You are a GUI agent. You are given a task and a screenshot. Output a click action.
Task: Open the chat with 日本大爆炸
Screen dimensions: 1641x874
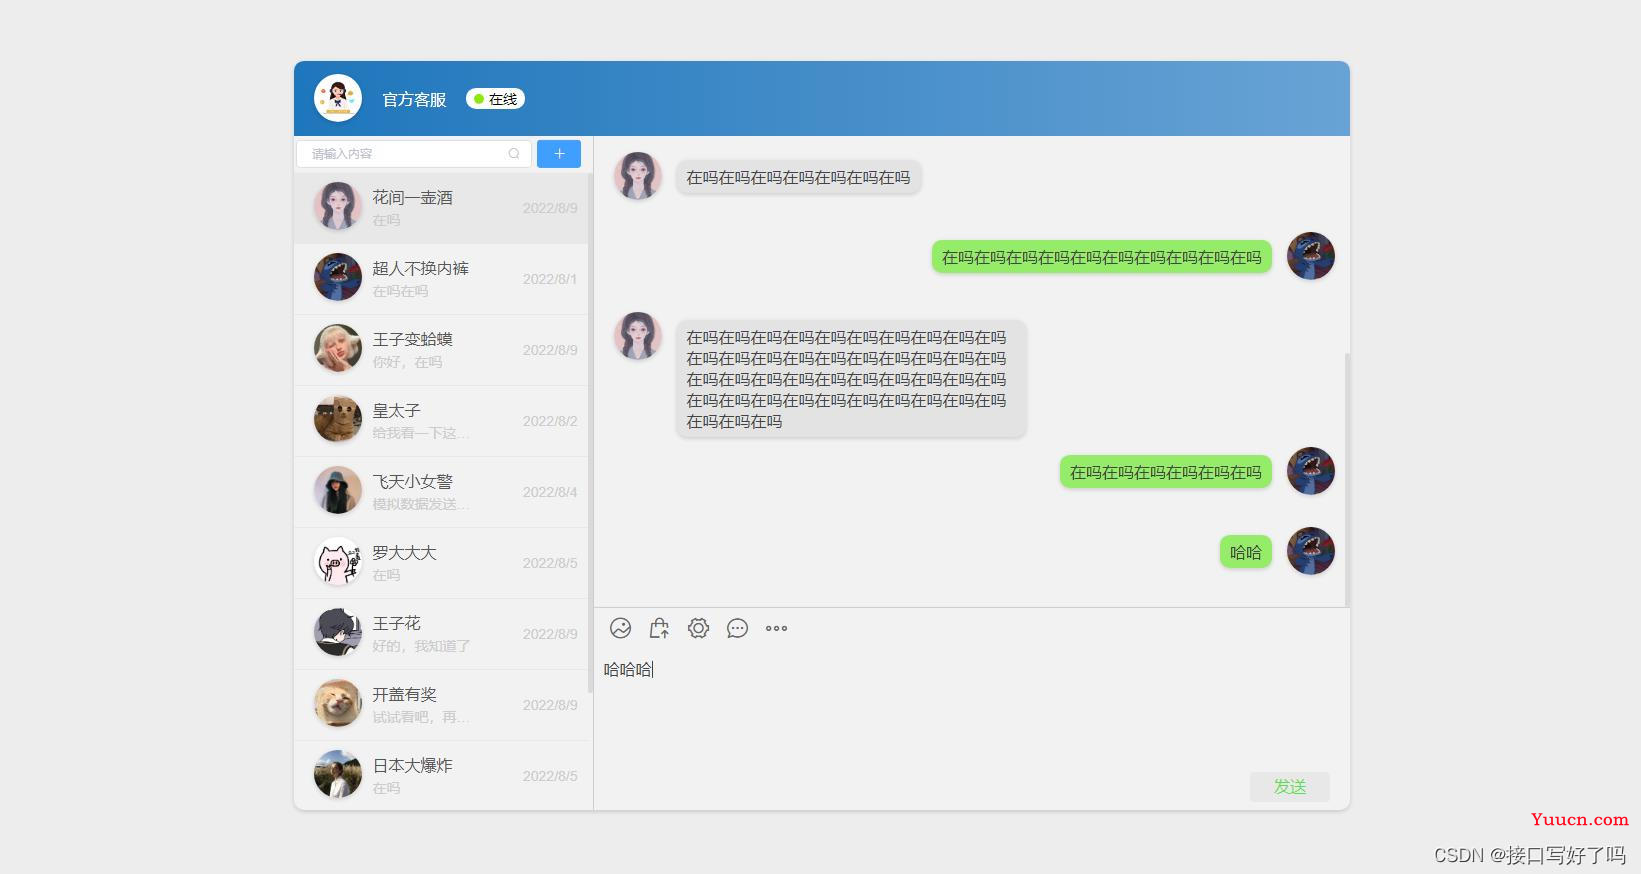click(x=441, y=775)
